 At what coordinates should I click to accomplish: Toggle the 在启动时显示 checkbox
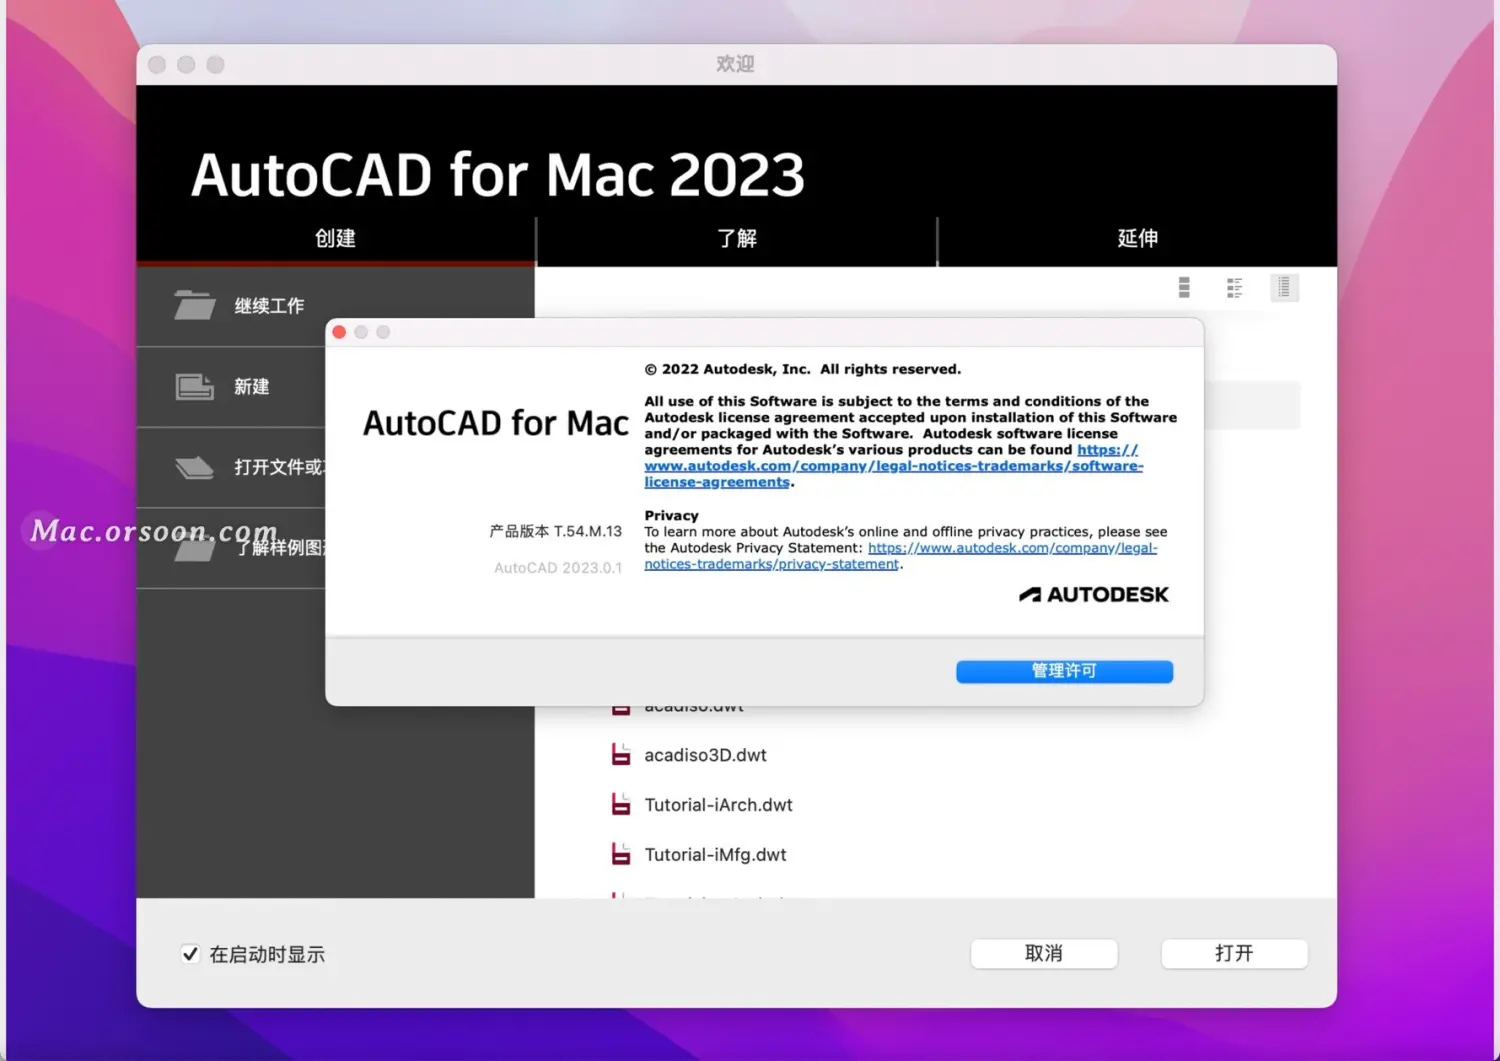(190, 954)
